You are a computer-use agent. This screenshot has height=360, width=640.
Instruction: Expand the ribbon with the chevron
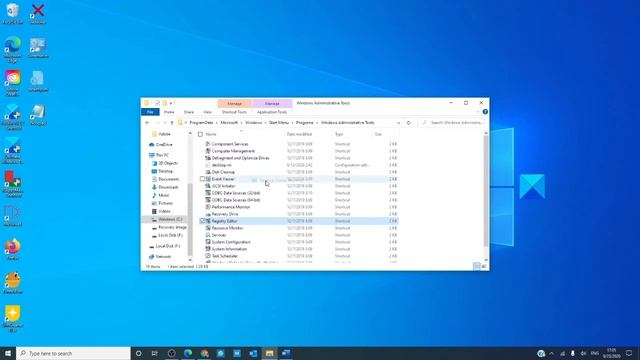(x=478, y=112)
